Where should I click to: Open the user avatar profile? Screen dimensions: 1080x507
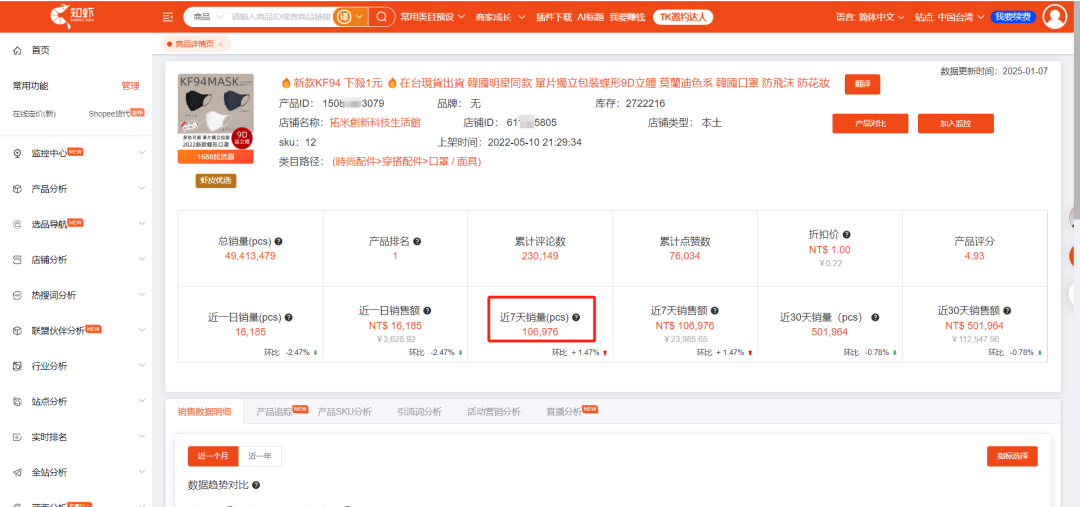pos(1055,17)
